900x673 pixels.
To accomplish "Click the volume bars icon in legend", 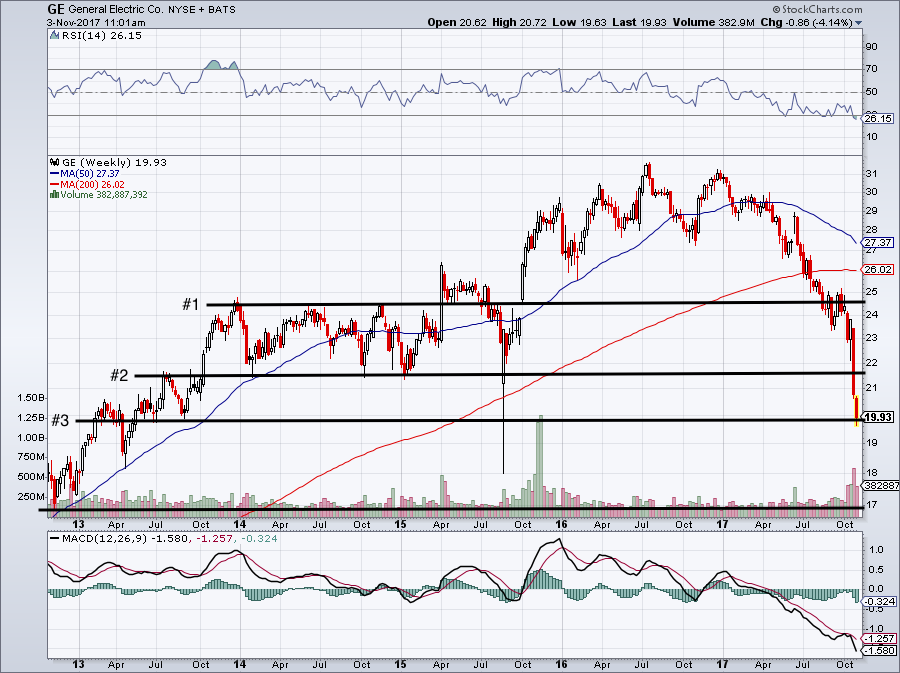I will pos(55,194).
